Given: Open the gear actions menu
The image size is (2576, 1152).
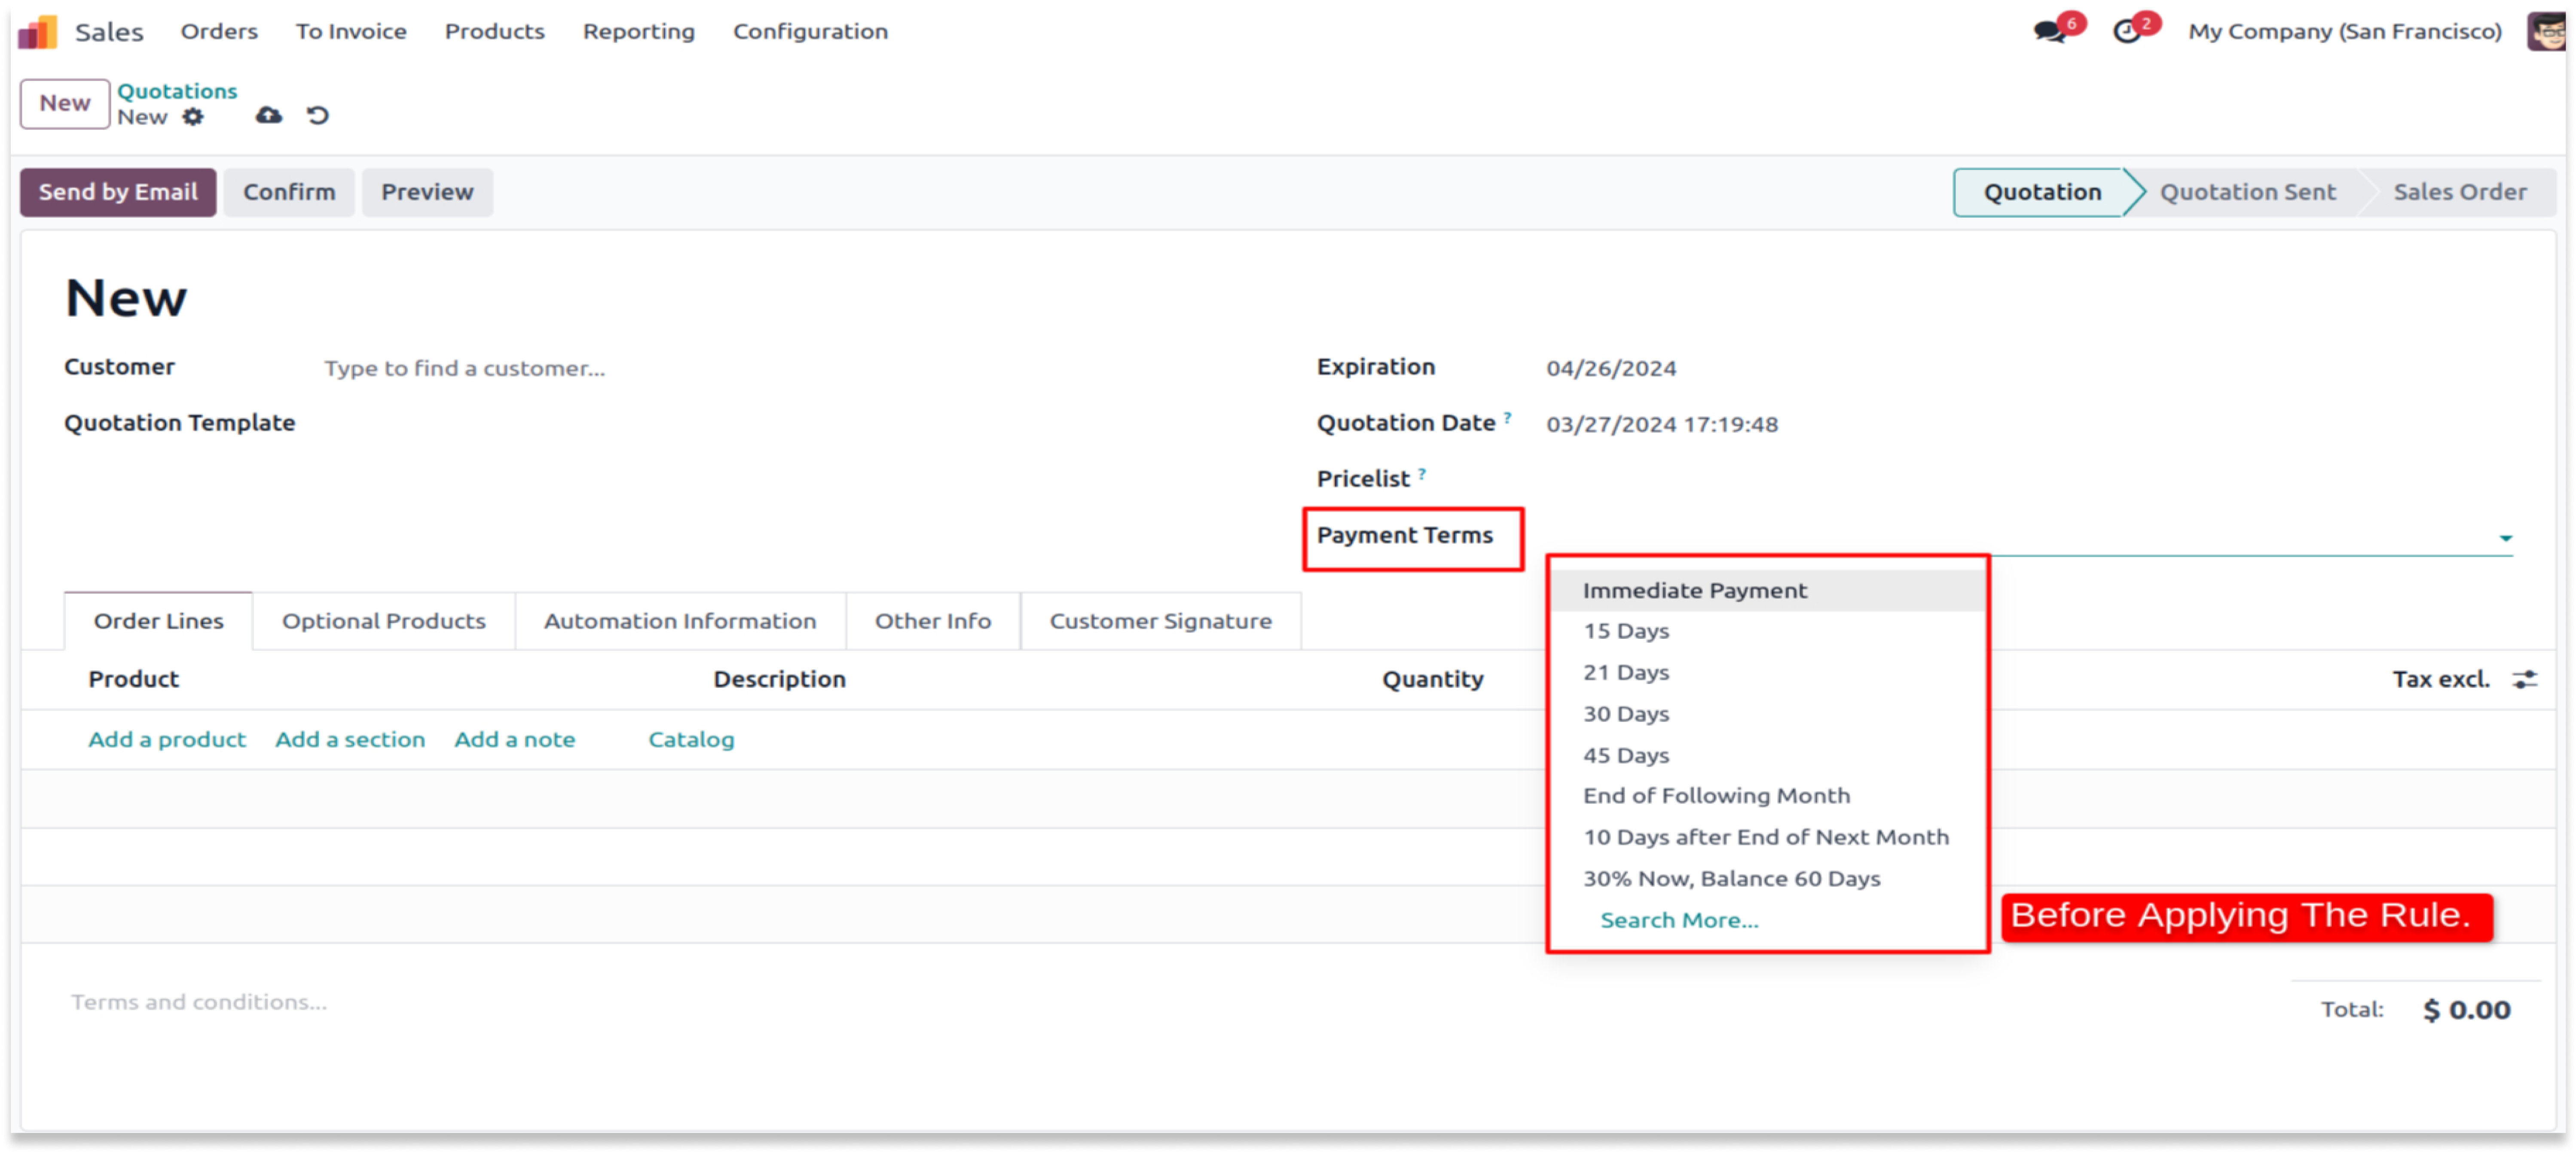Looking at the screenshot, I should click(x=193, y=117).
